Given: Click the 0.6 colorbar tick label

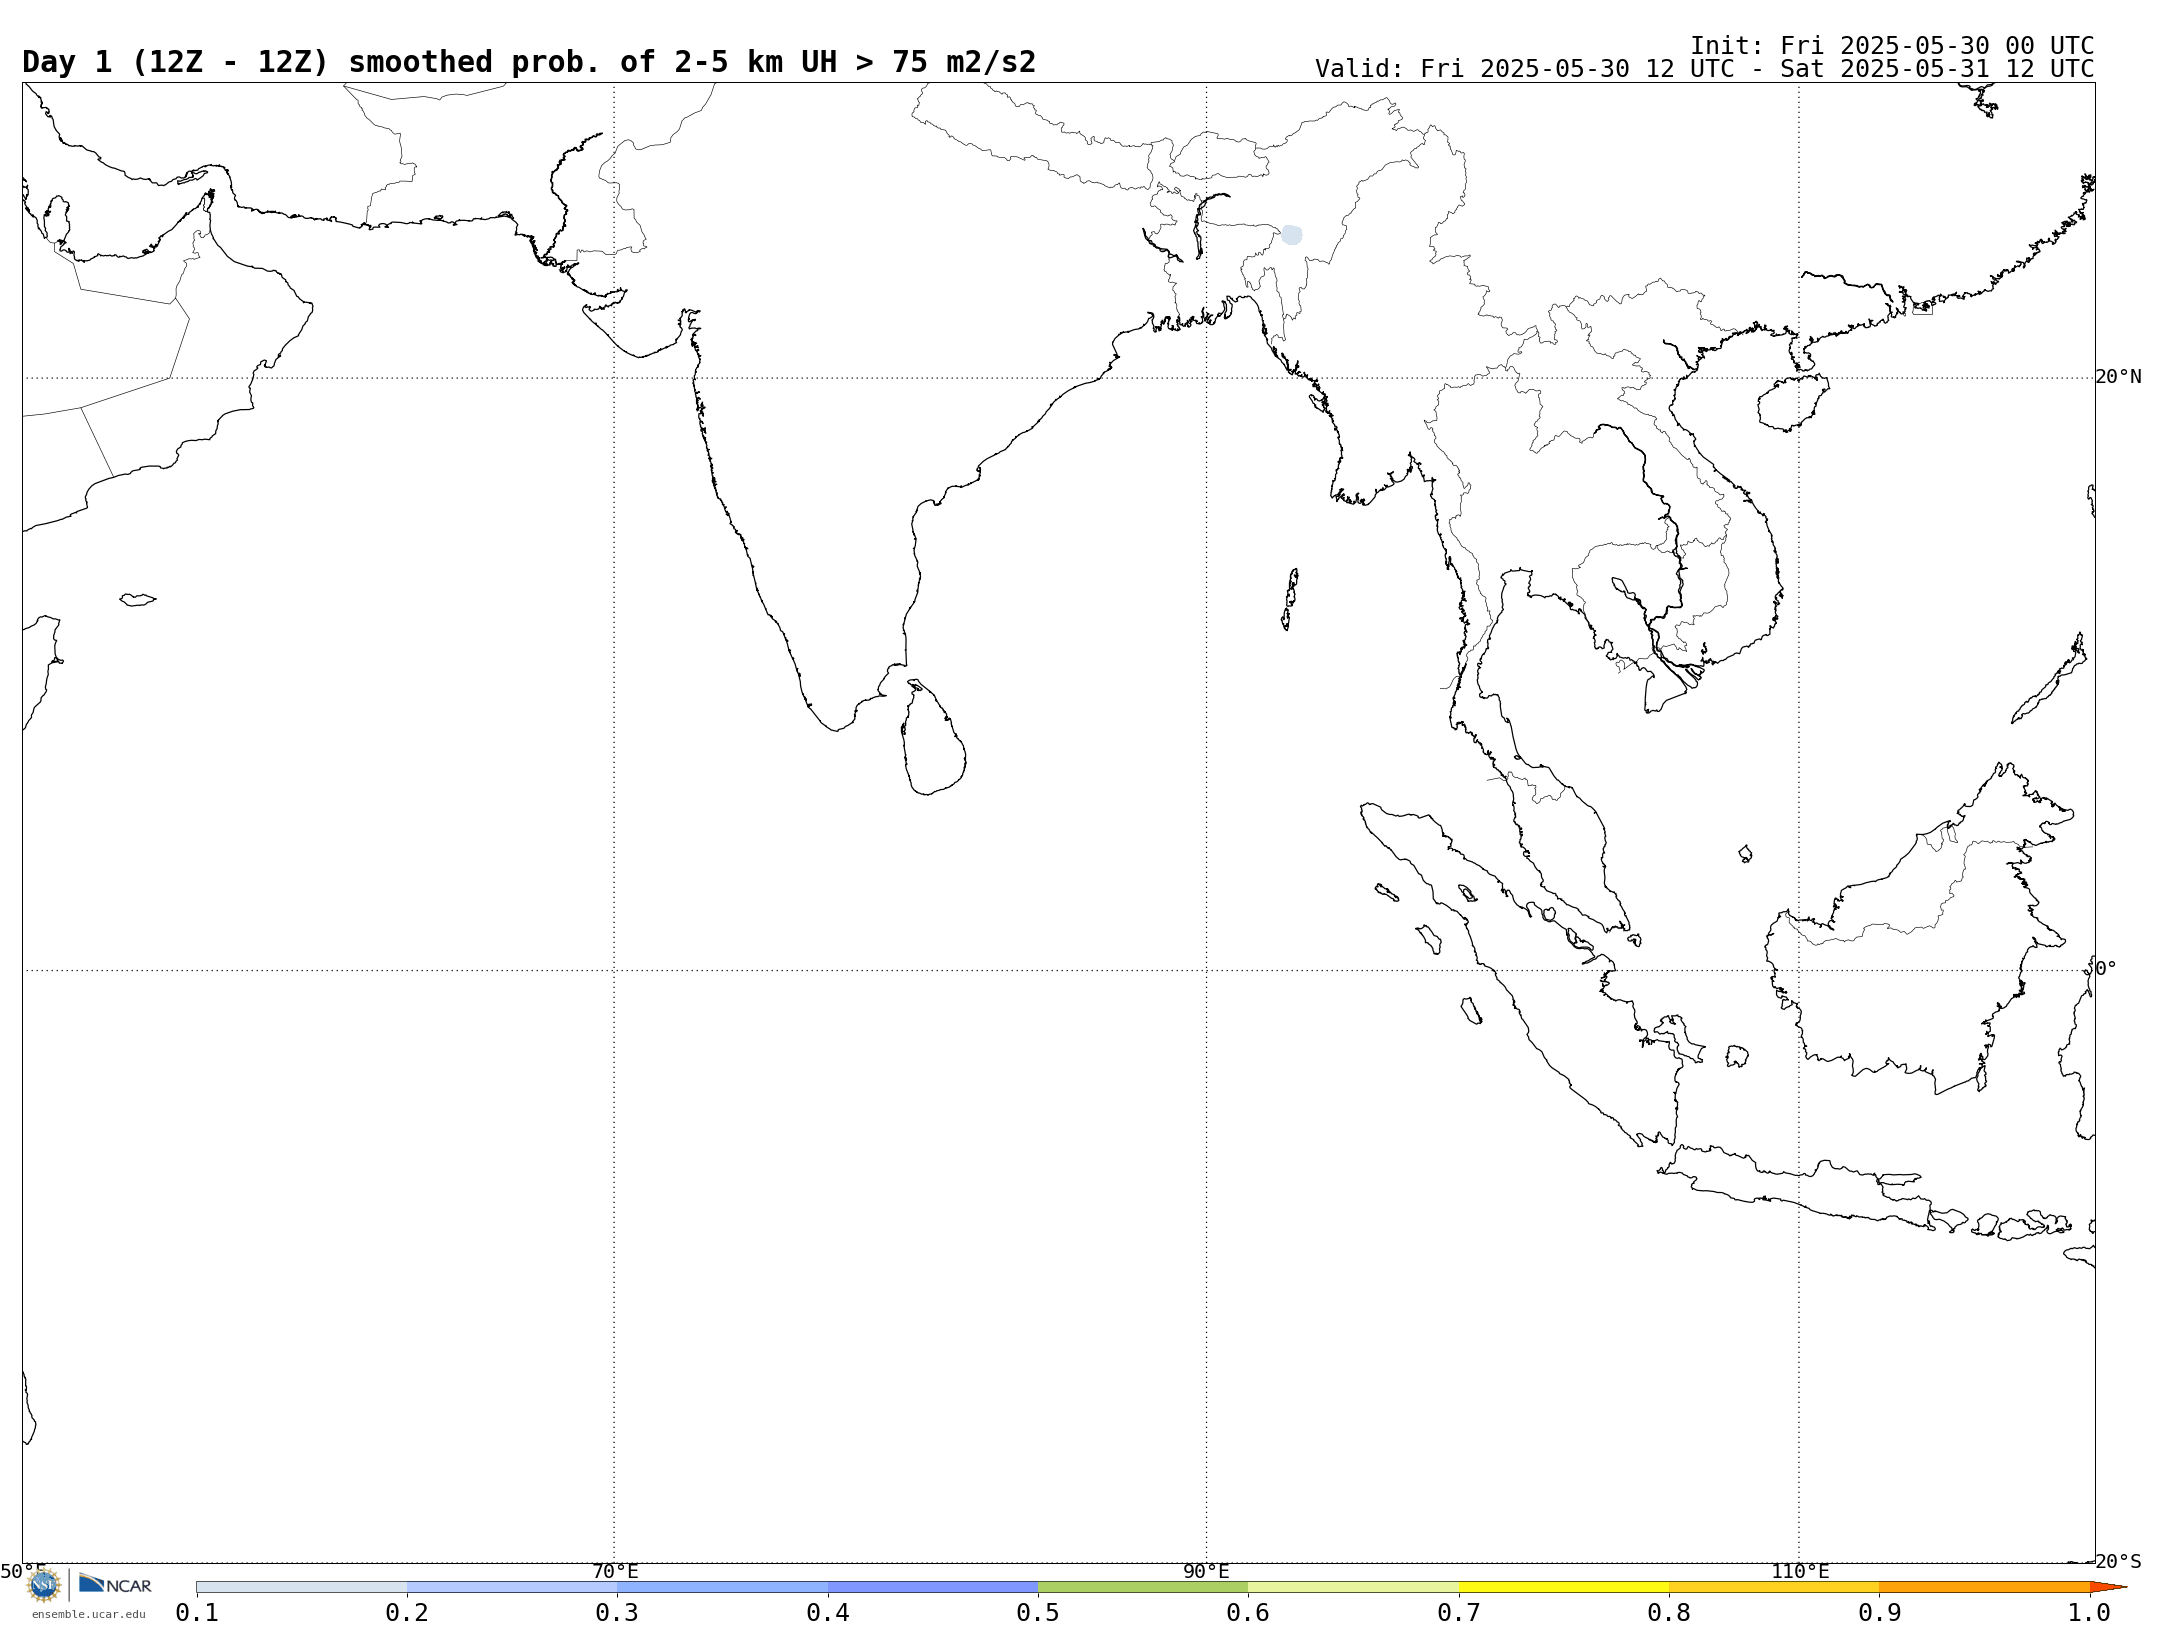Looking at the screenshot, I should coord(1248,1612).
